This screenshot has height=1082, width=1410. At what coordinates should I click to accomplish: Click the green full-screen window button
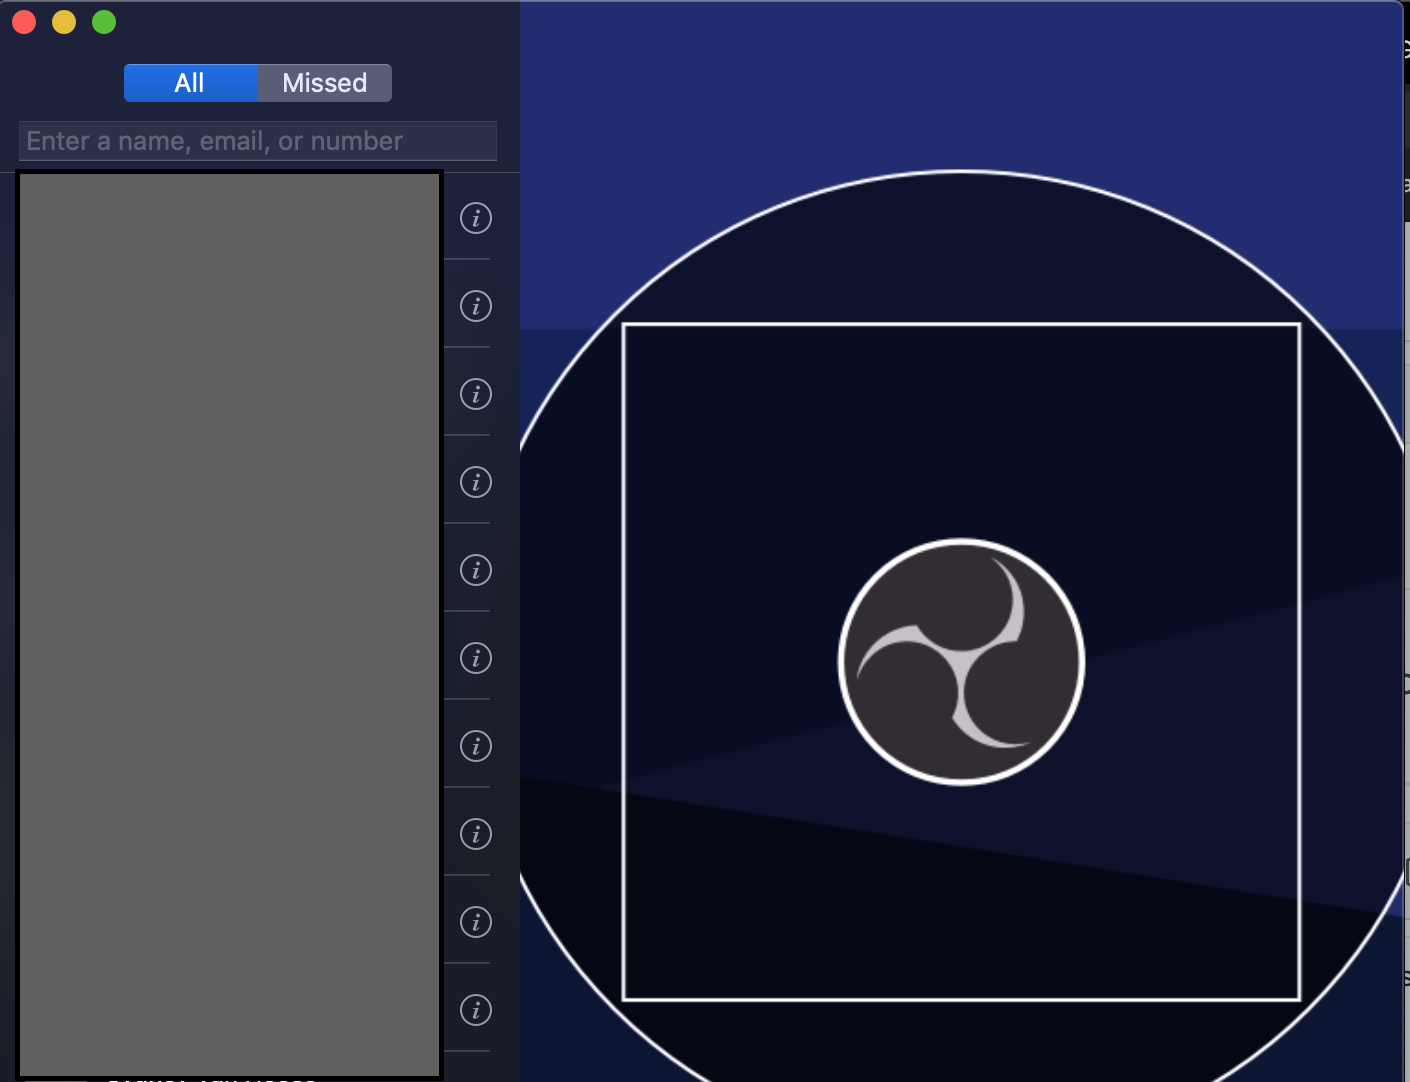coord(104,22)
